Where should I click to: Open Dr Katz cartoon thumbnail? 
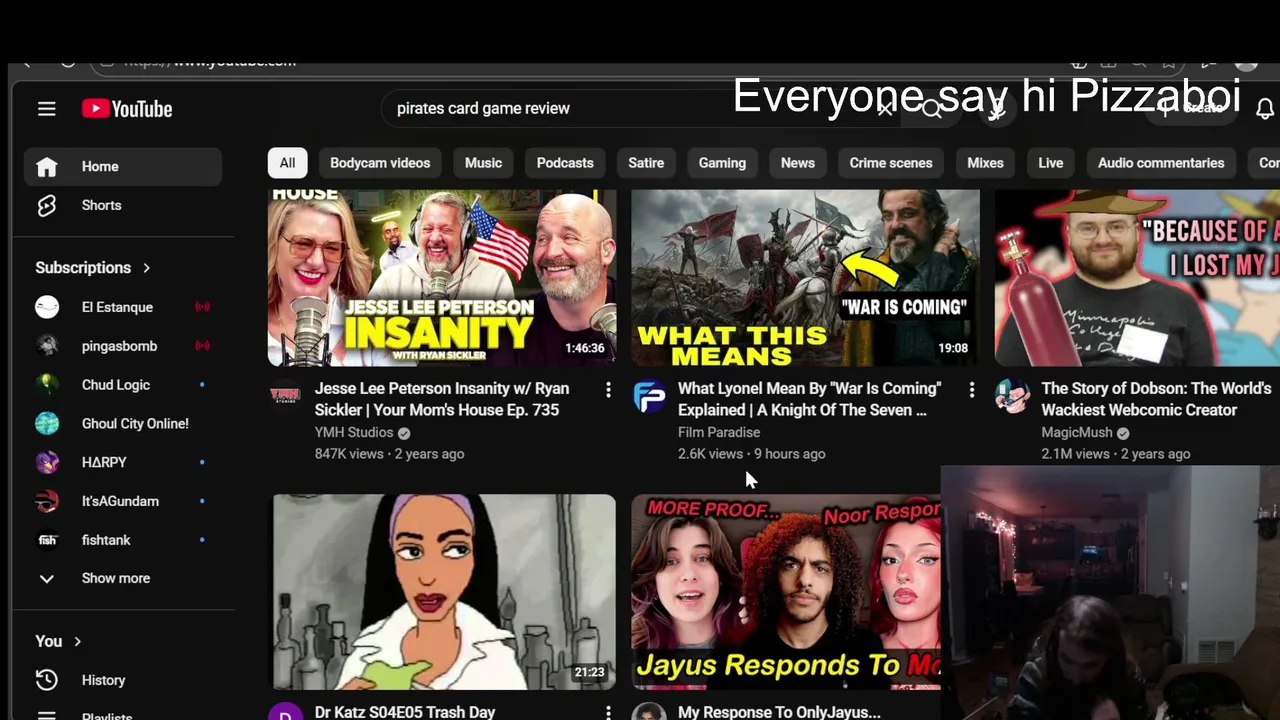coord(444,592)
